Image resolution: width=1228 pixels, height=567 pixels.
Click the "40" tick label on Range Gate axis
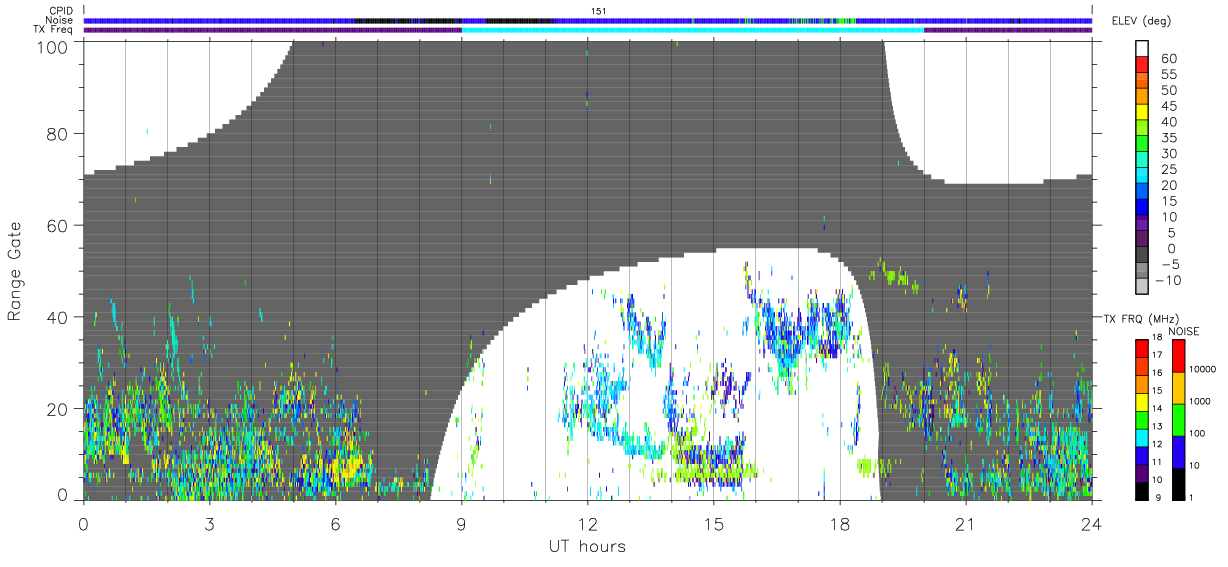(x=57, y=317)
